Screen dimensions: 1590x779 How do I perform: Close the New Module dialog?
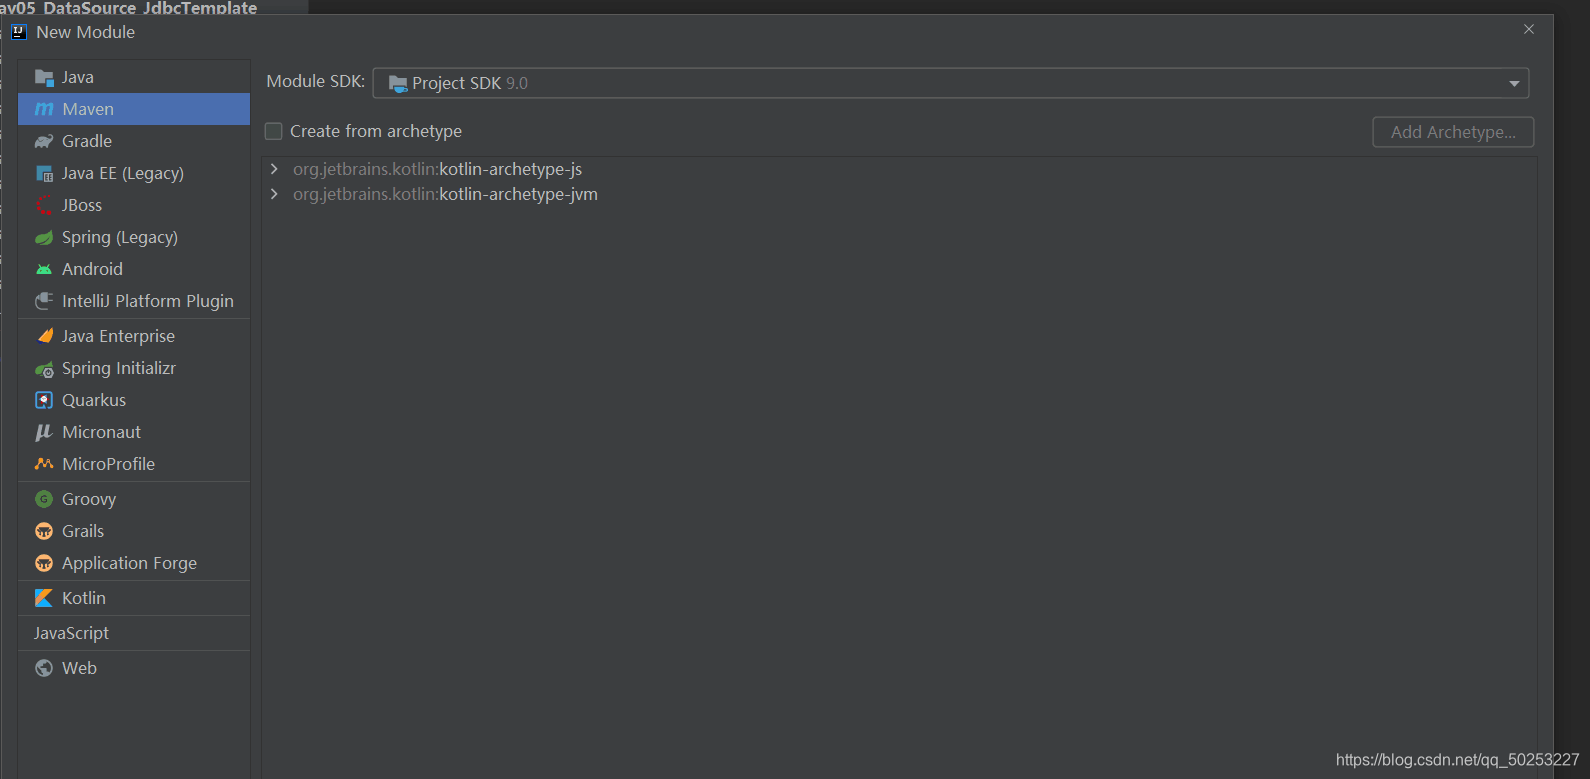click(1529, 30)
